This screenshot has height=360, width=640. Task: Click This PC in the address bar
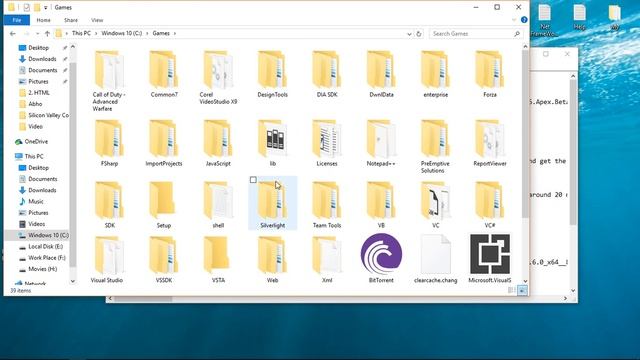81,33
